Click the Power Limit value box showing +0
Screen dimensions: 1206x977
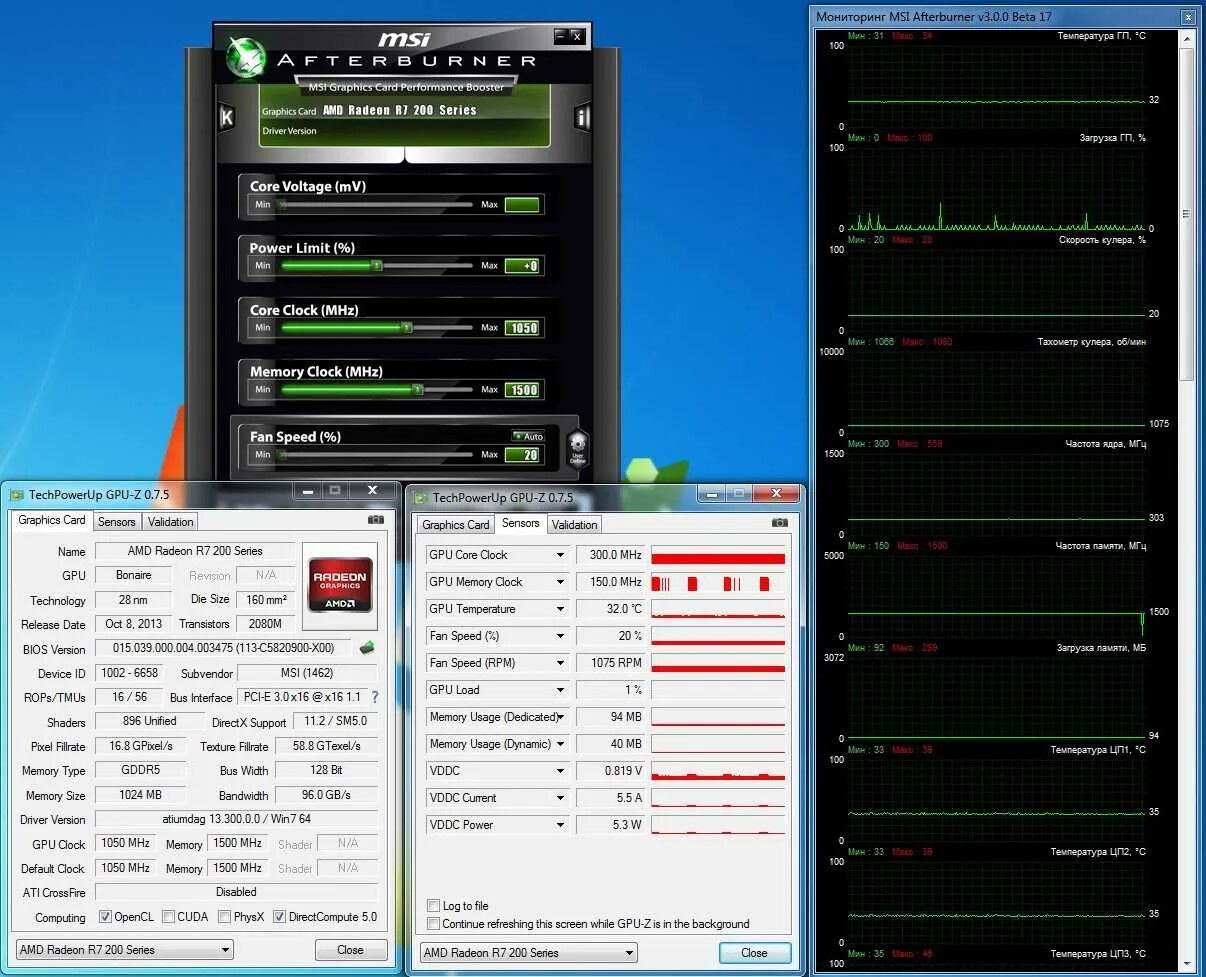click(x=522, y=266)
